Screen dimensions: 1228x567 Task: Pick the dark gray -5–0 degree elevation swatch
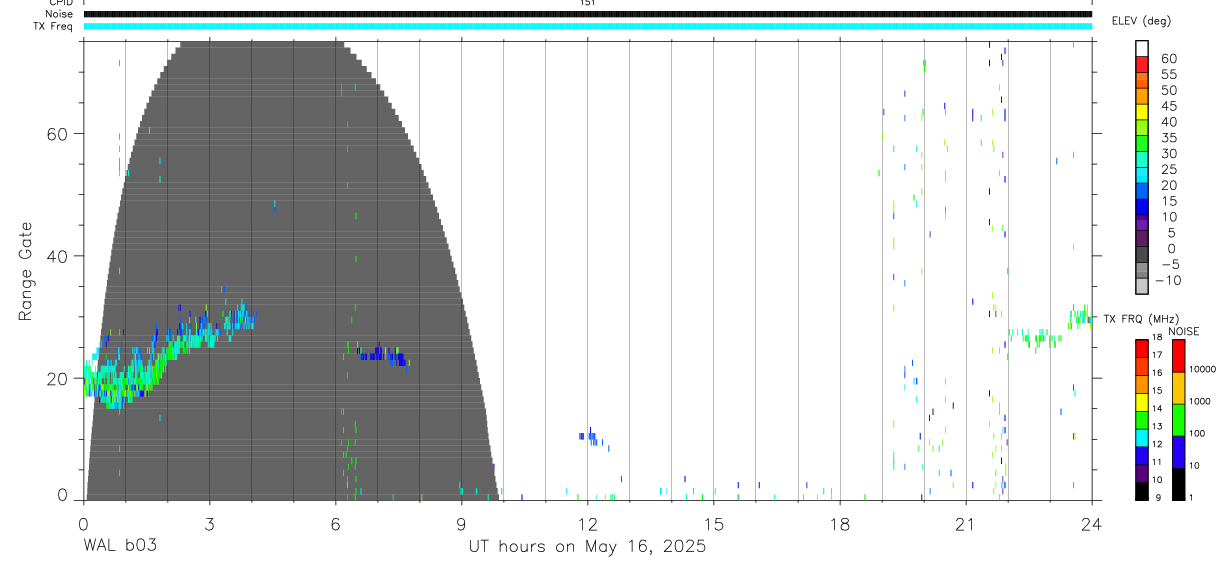click(1142, 256)
